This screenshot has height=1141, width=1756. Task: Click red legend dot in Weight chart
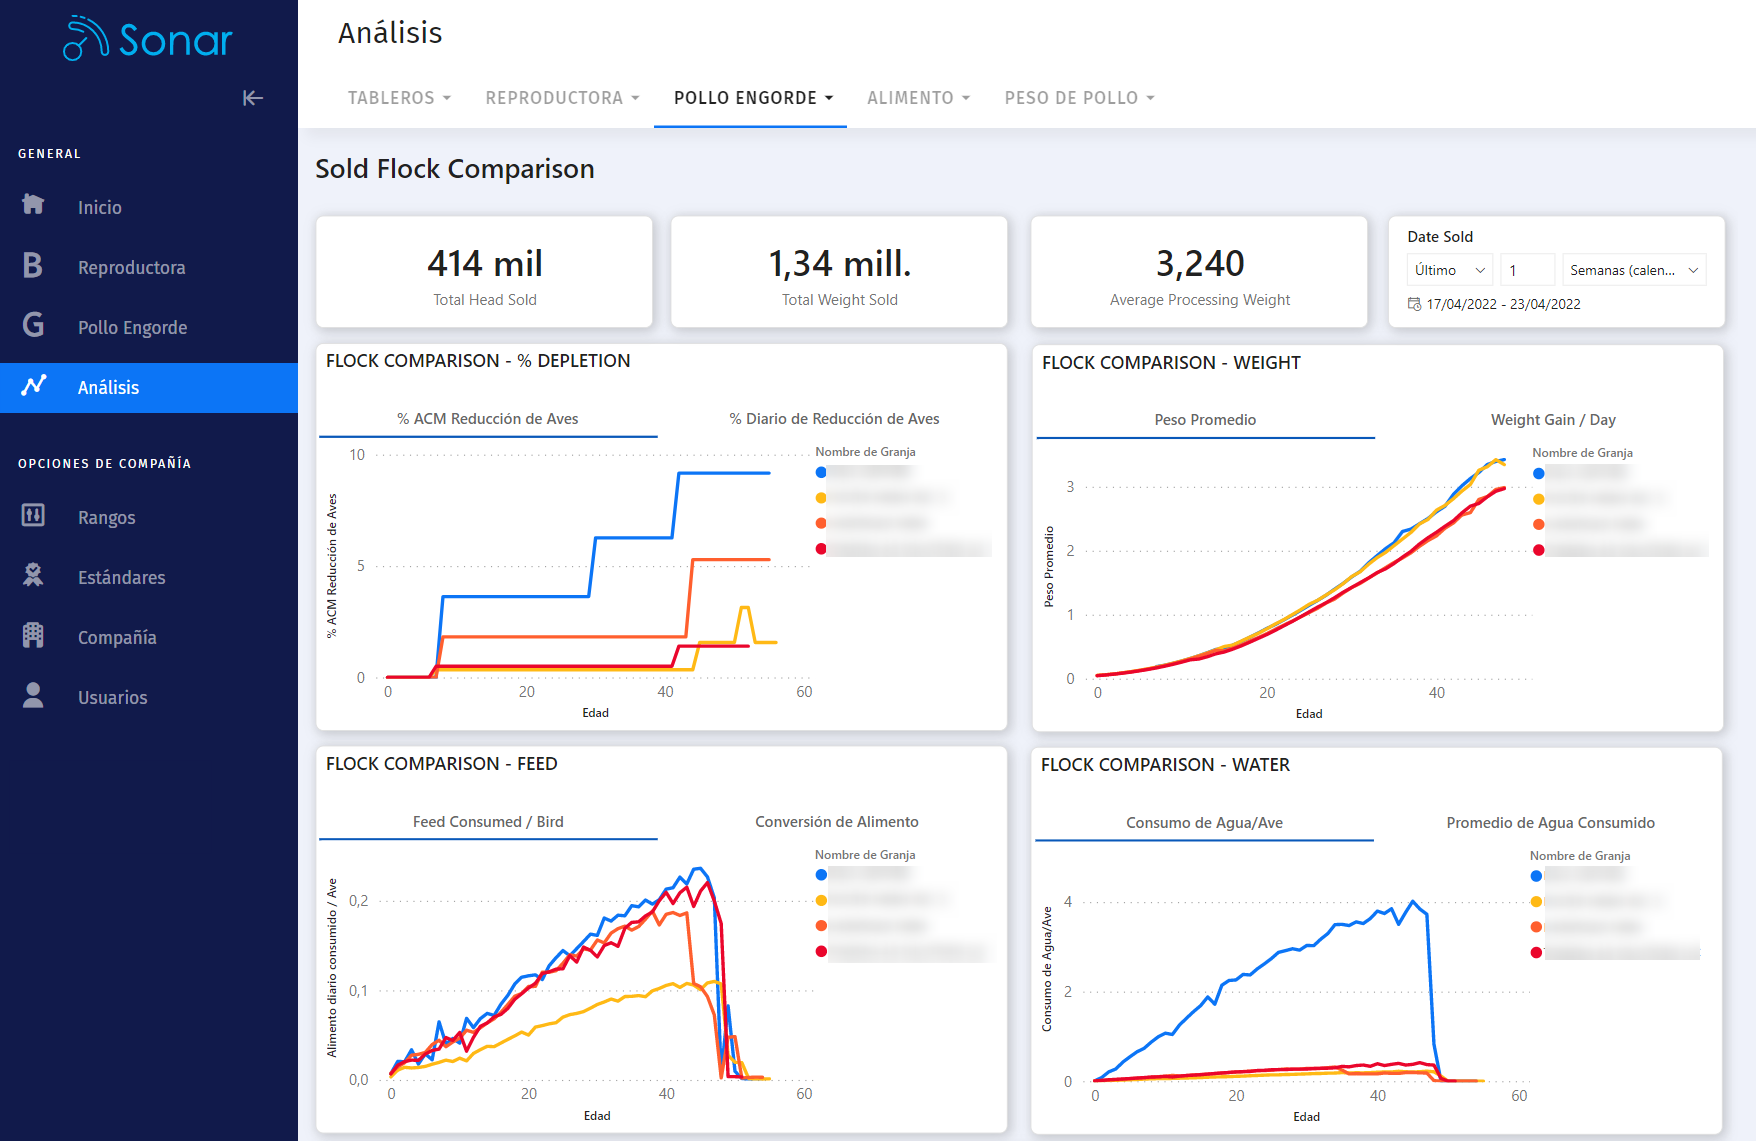(x=1538, y=550)
